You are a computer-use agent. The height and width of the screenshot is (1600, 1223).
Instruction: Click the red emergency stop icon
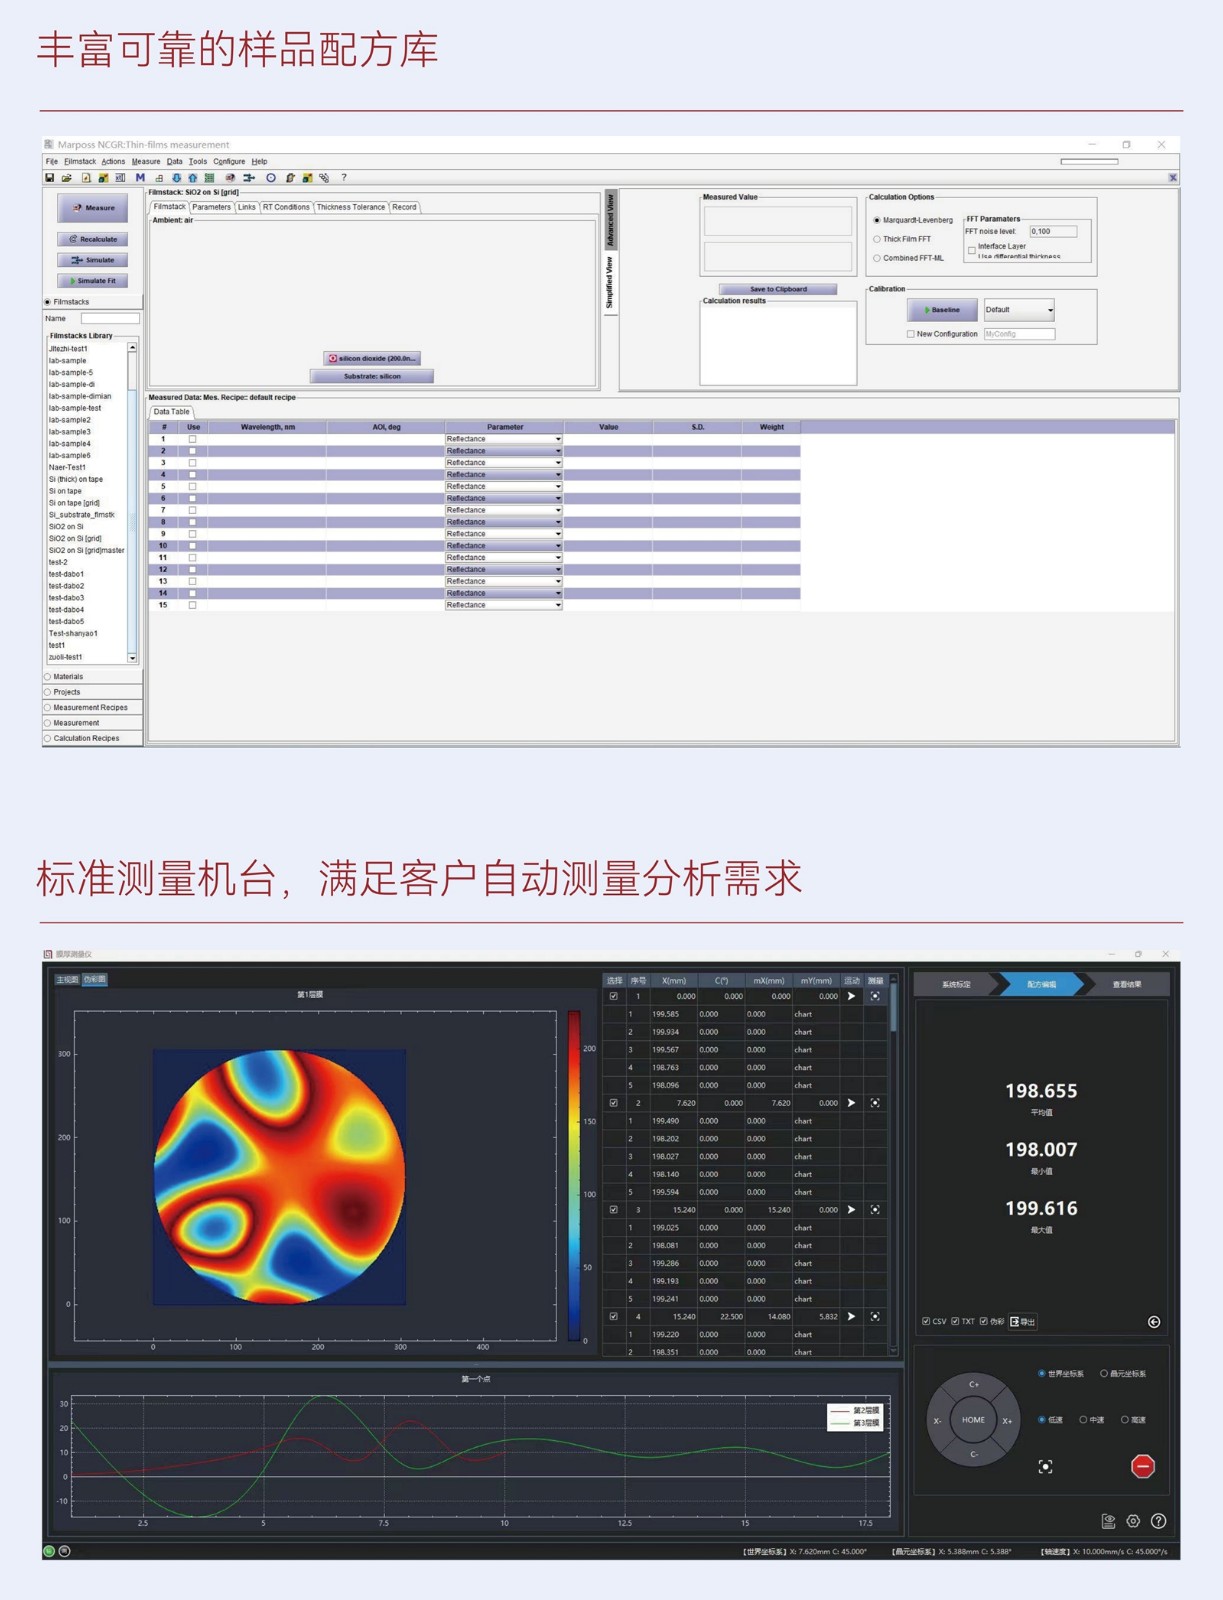pyautogui.click(x=1143, y=1466)
